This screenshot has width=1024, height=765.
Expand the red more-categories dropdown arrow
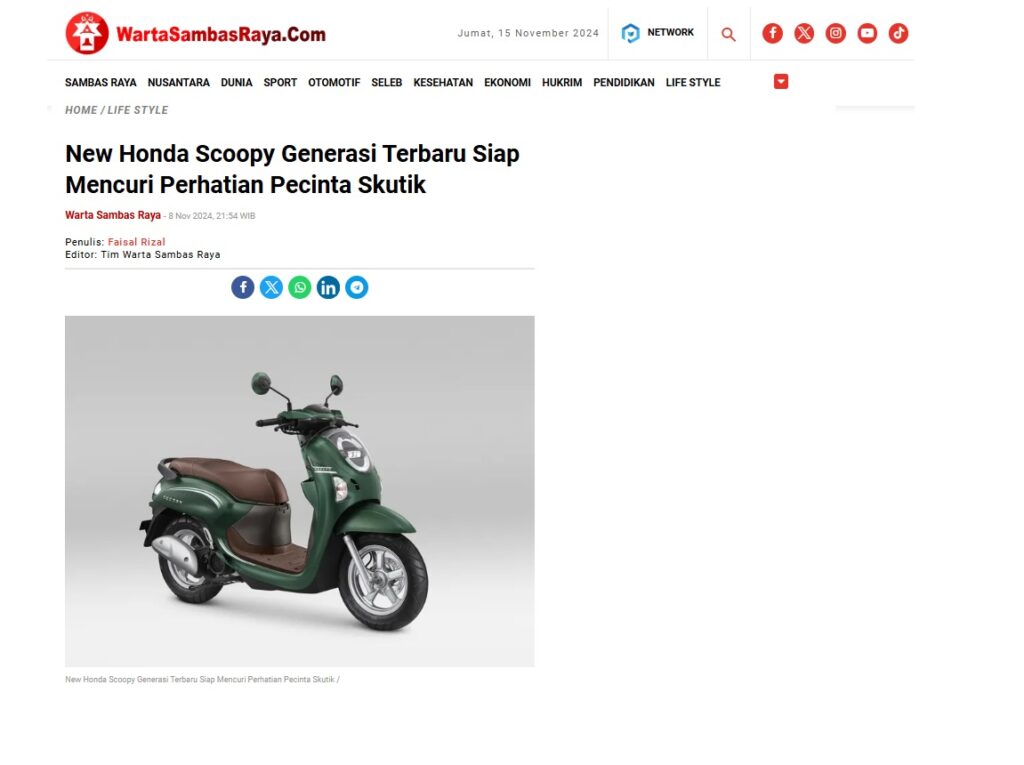coord(781,82)
